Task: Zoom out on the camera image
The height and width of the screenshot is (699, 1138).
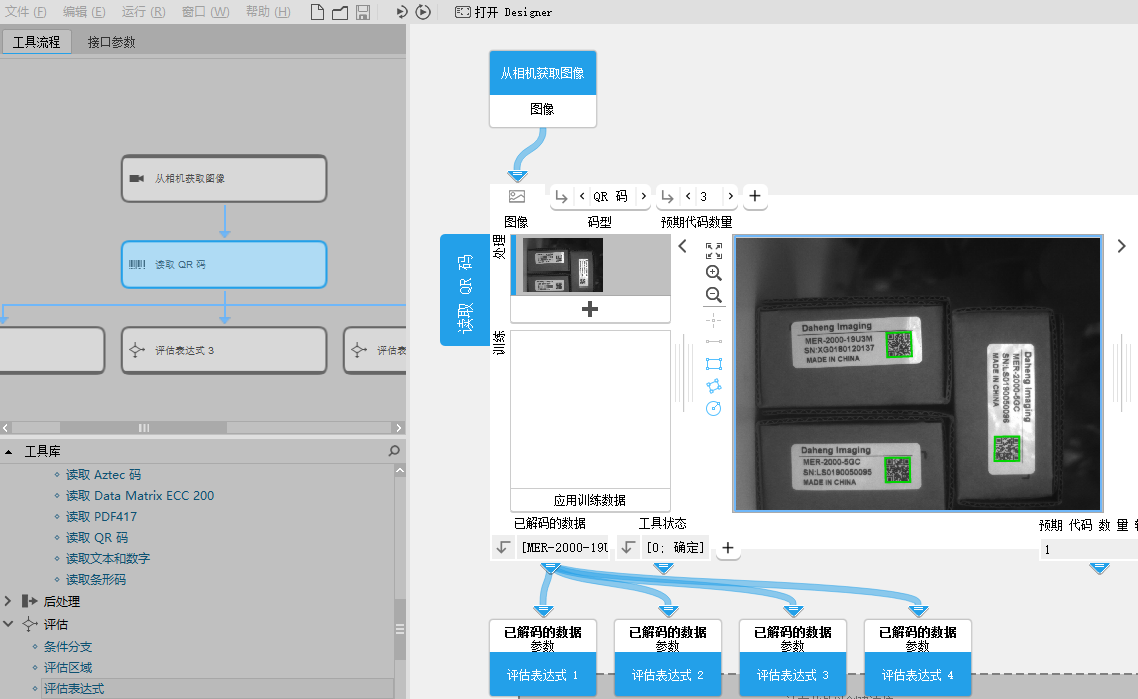Action: pos(713,295)
